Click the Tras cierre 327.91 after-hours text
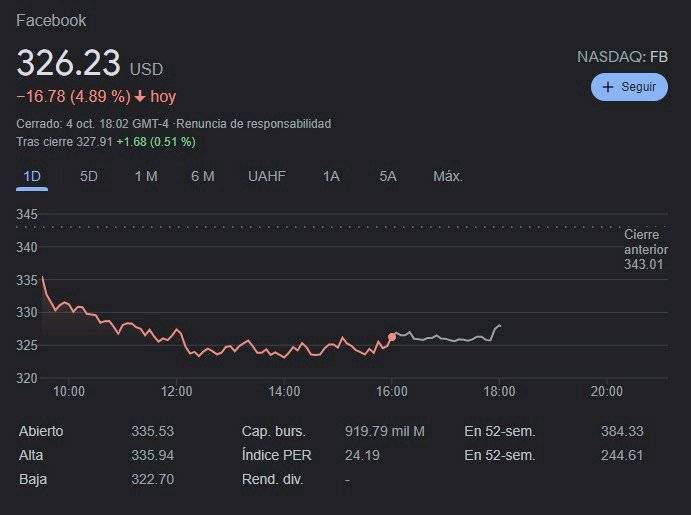The image size is (691, 515). [x=64, y=142]
